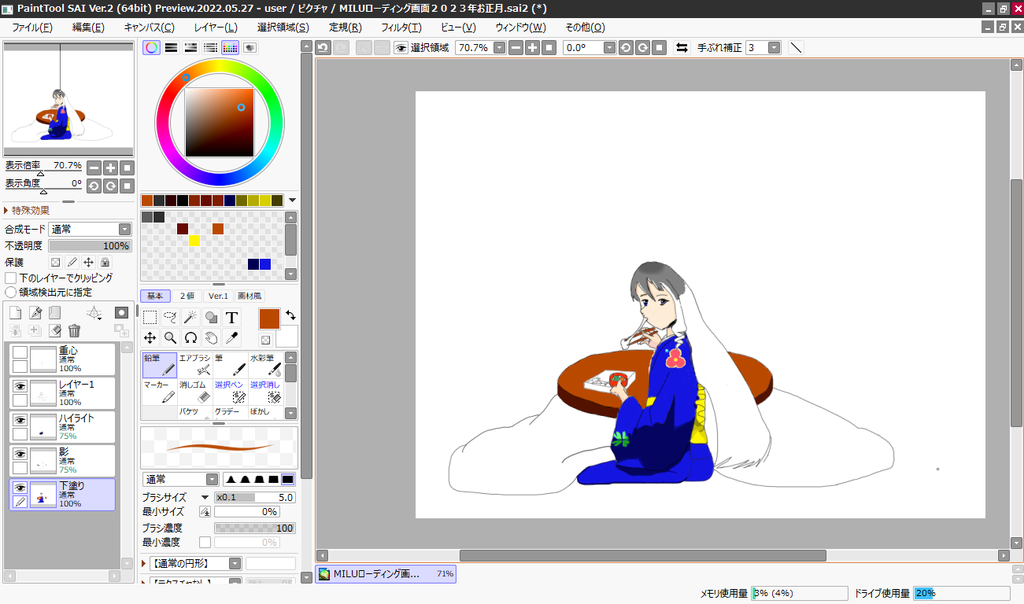Screen dimensions: 1024x604
Task: Click the ブラシサイズ slider value
Action: click(x=255, y=497)
